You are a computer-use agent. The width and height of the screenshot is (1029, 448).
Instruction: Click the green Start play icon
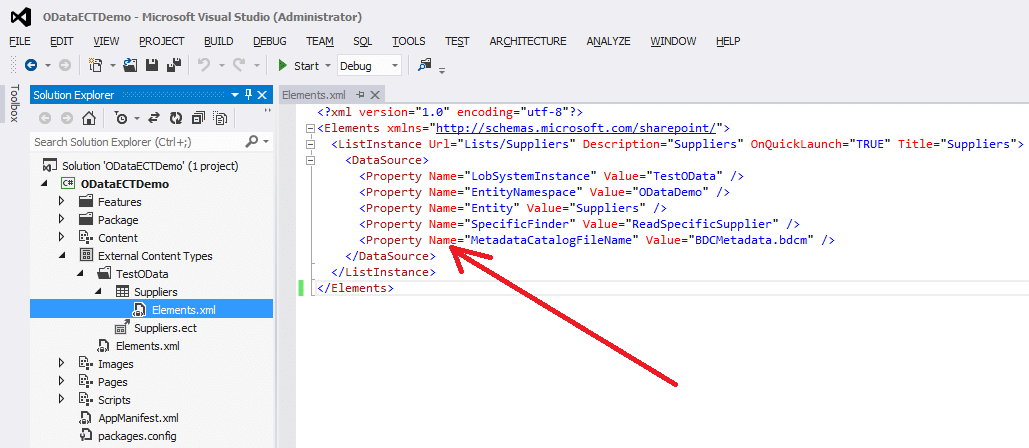point(283,66)
